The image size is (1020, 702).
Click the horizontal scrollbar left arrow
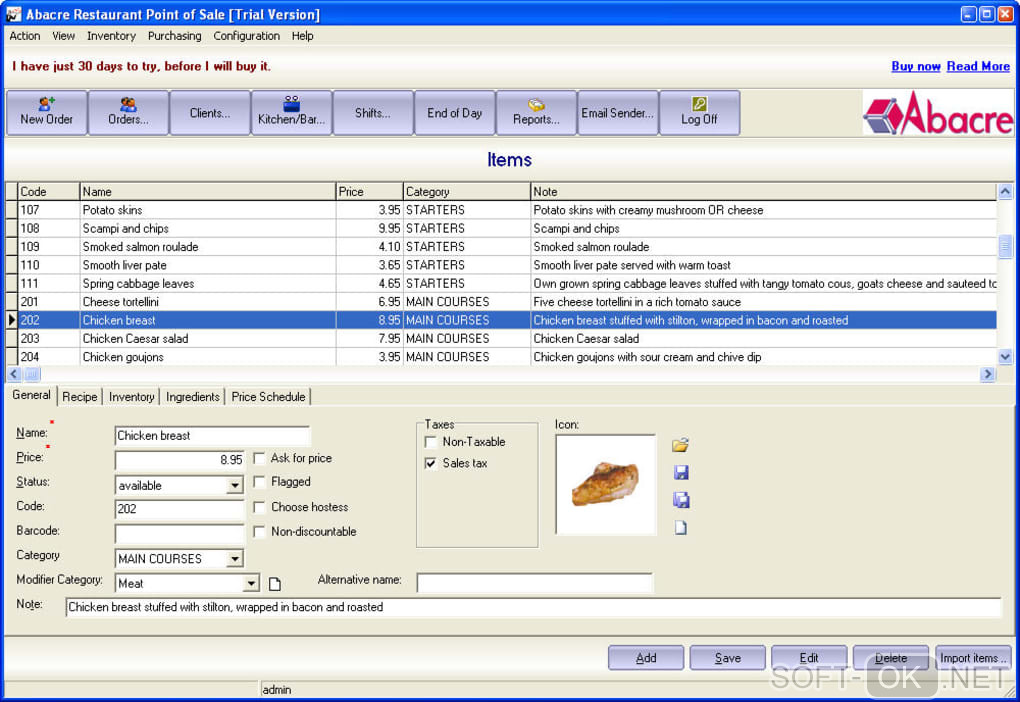pyautogui.click(x=14, y=374)
